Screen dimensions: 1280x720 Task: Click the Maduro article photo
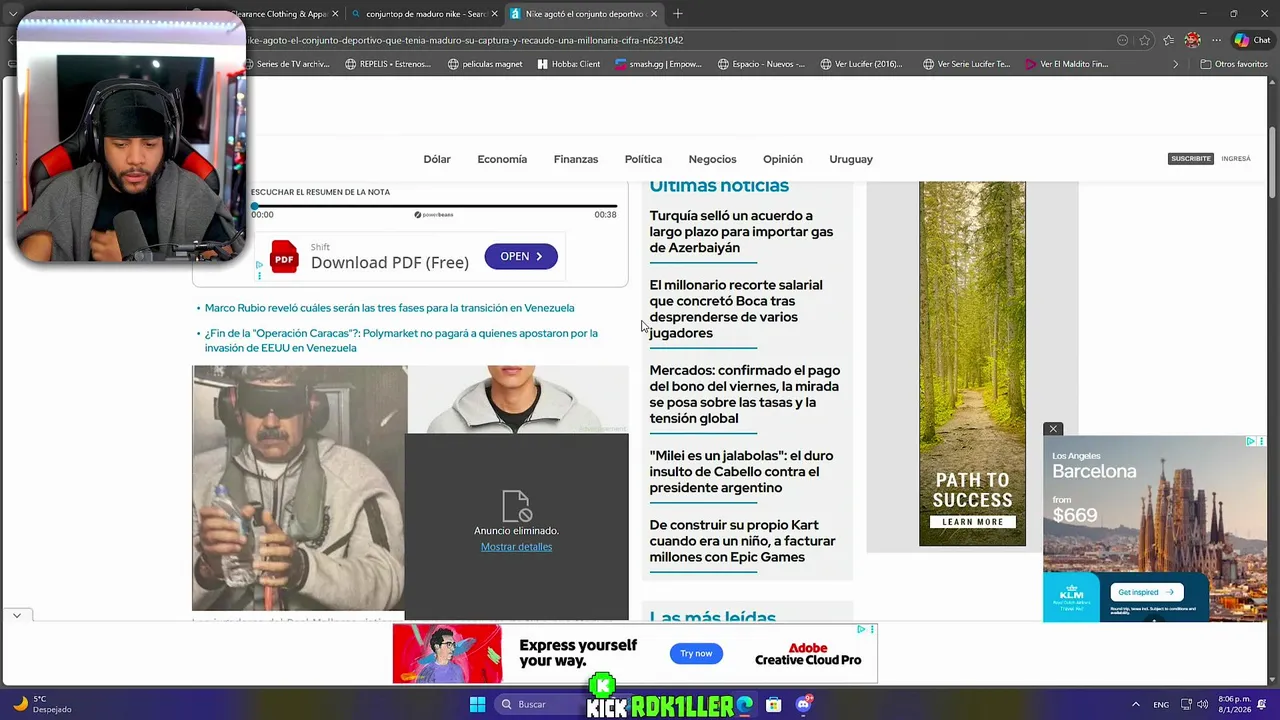[x=299, y=487]
